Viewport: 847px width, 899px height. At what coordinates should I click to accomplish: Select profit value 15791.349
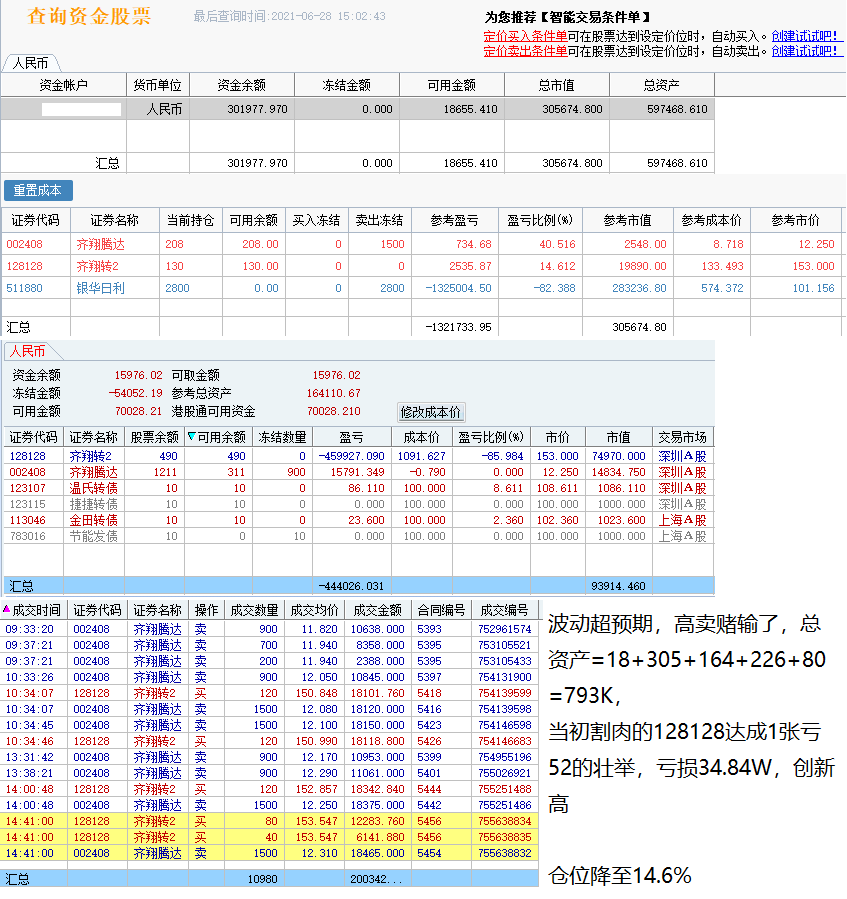pos(357,472)
